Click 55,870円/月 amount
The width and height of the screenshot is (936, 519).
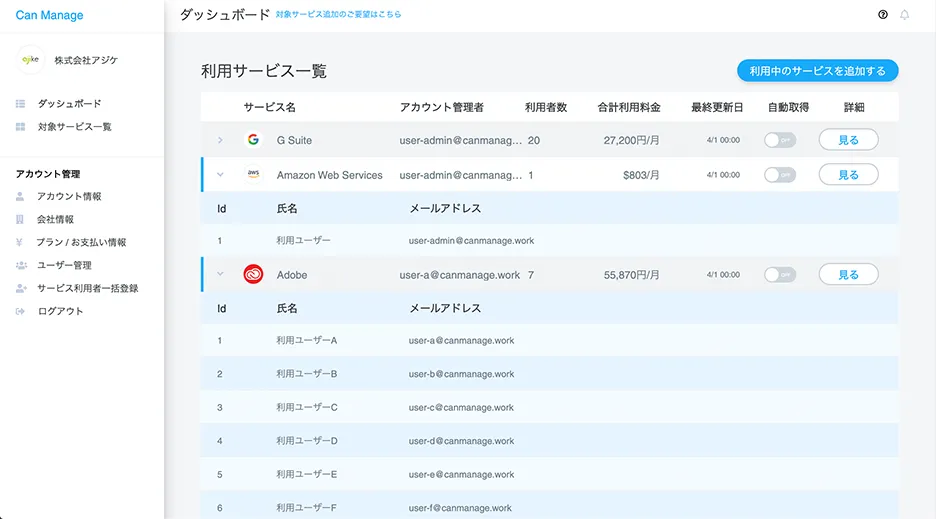pyautogui.click(x=632, y=275)
